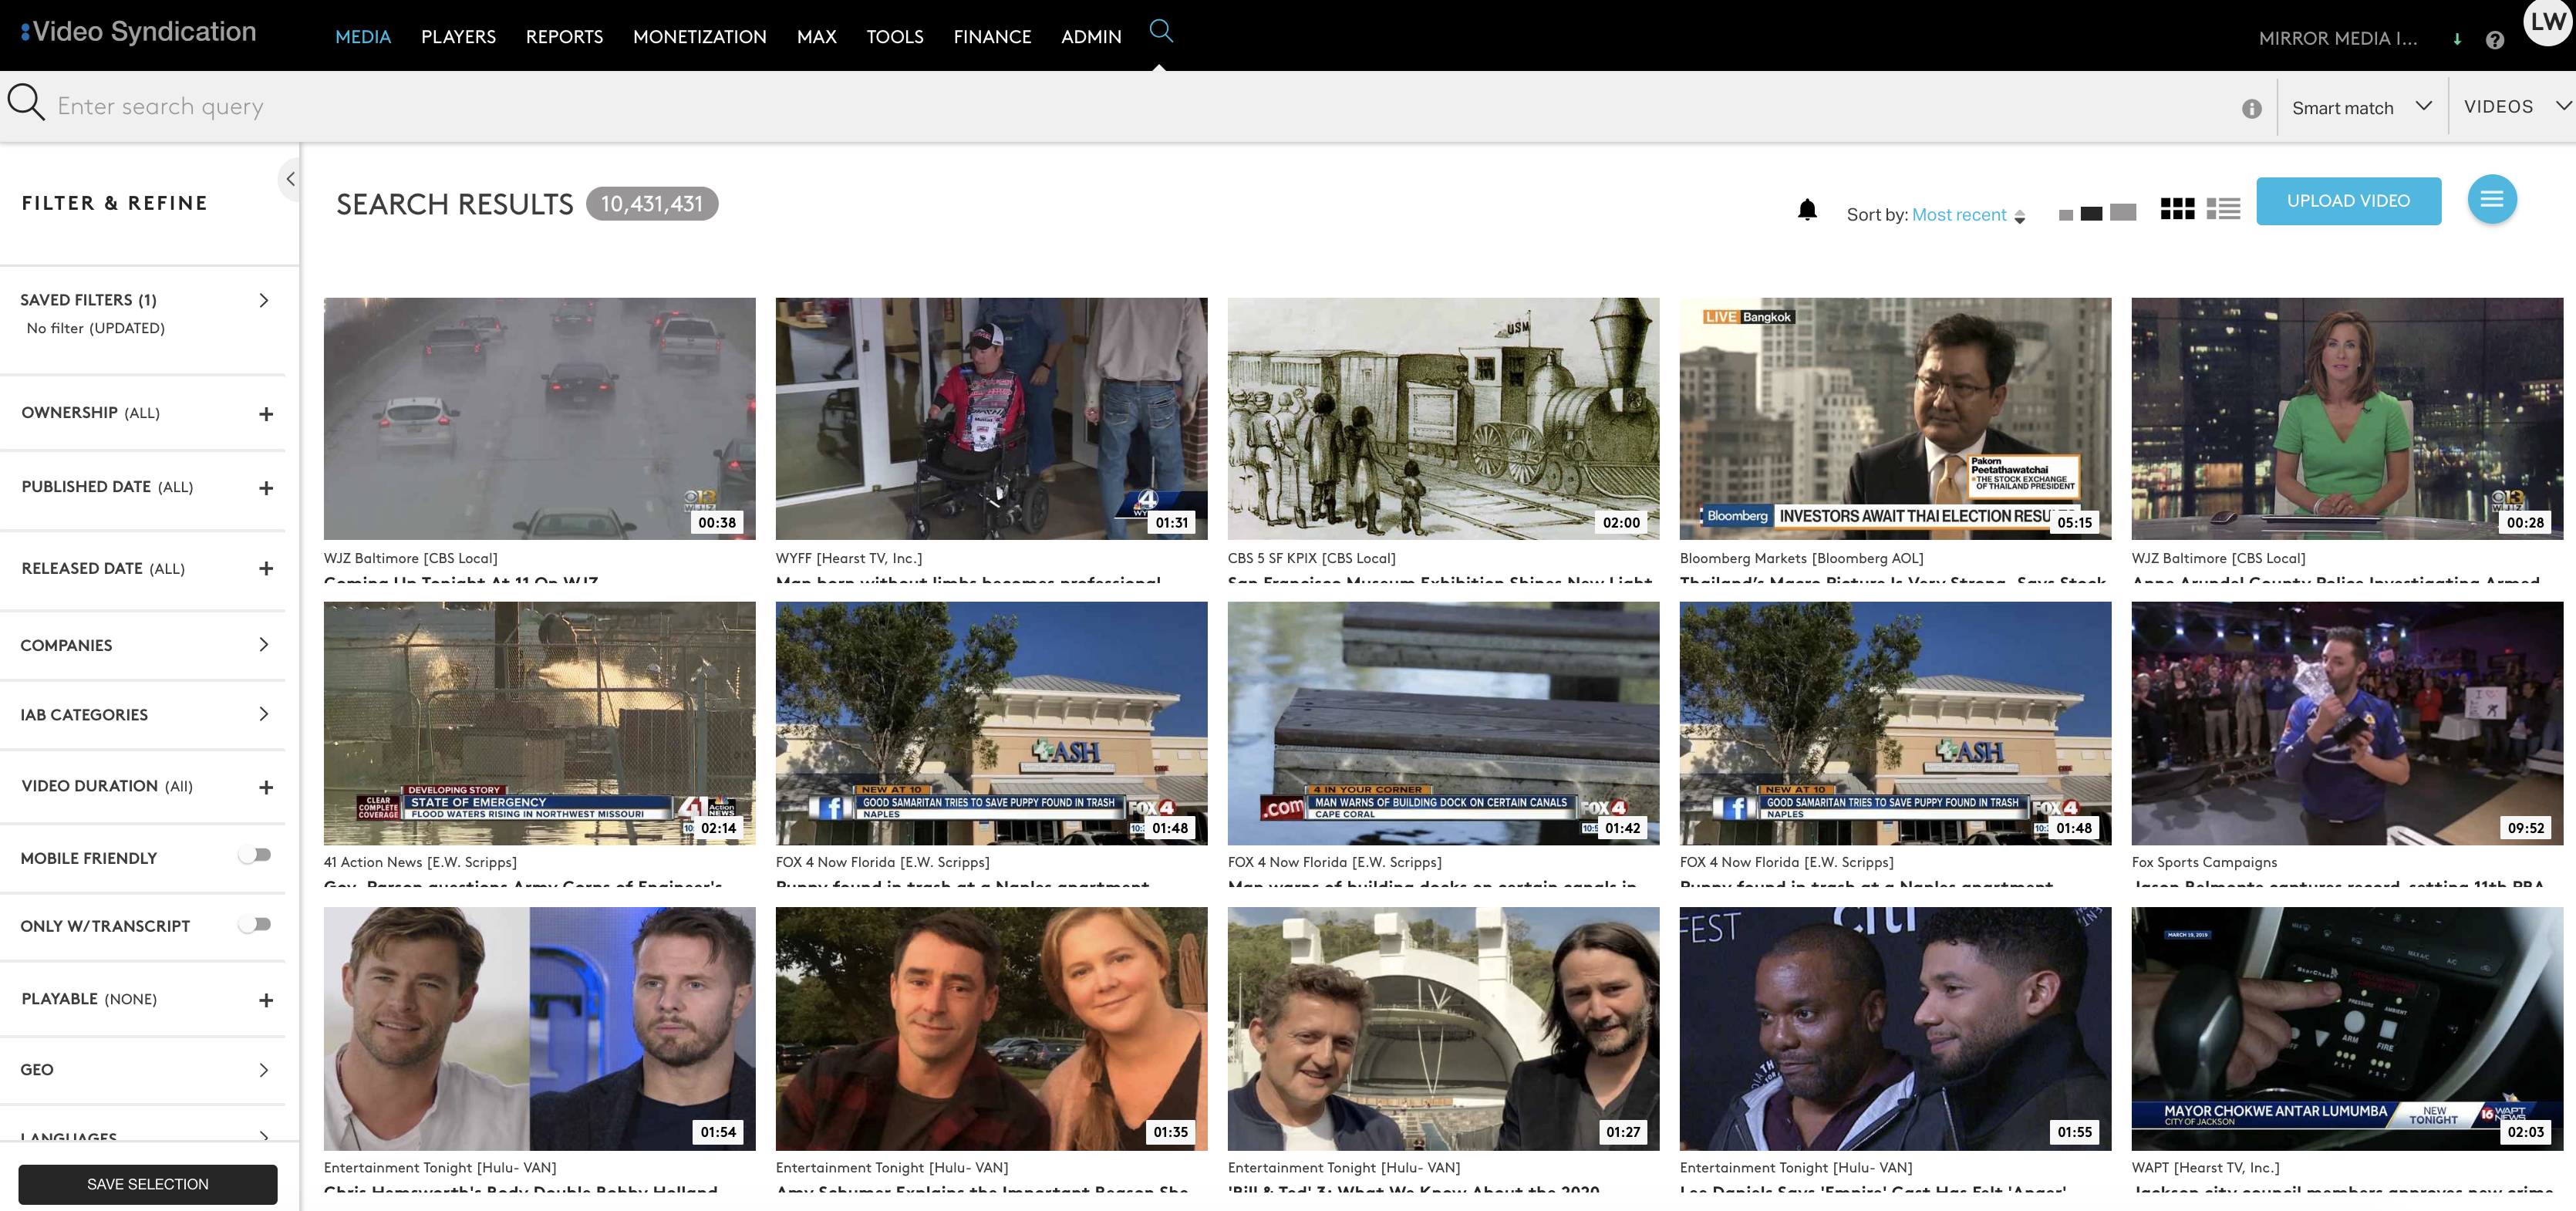Click the notification bell icon
This screenshot has width=2576, height=1211.
[x=1806, y=210]
